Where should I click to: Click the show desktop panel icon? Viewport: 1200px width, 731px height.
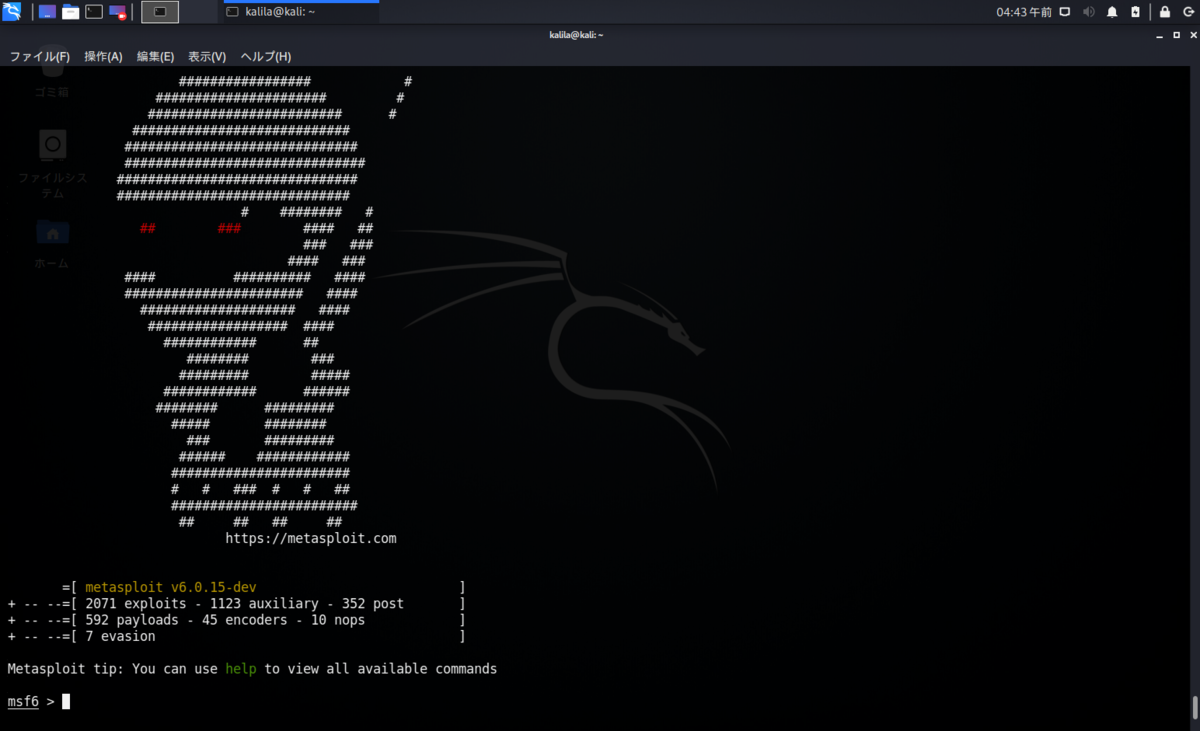point(47,12)
